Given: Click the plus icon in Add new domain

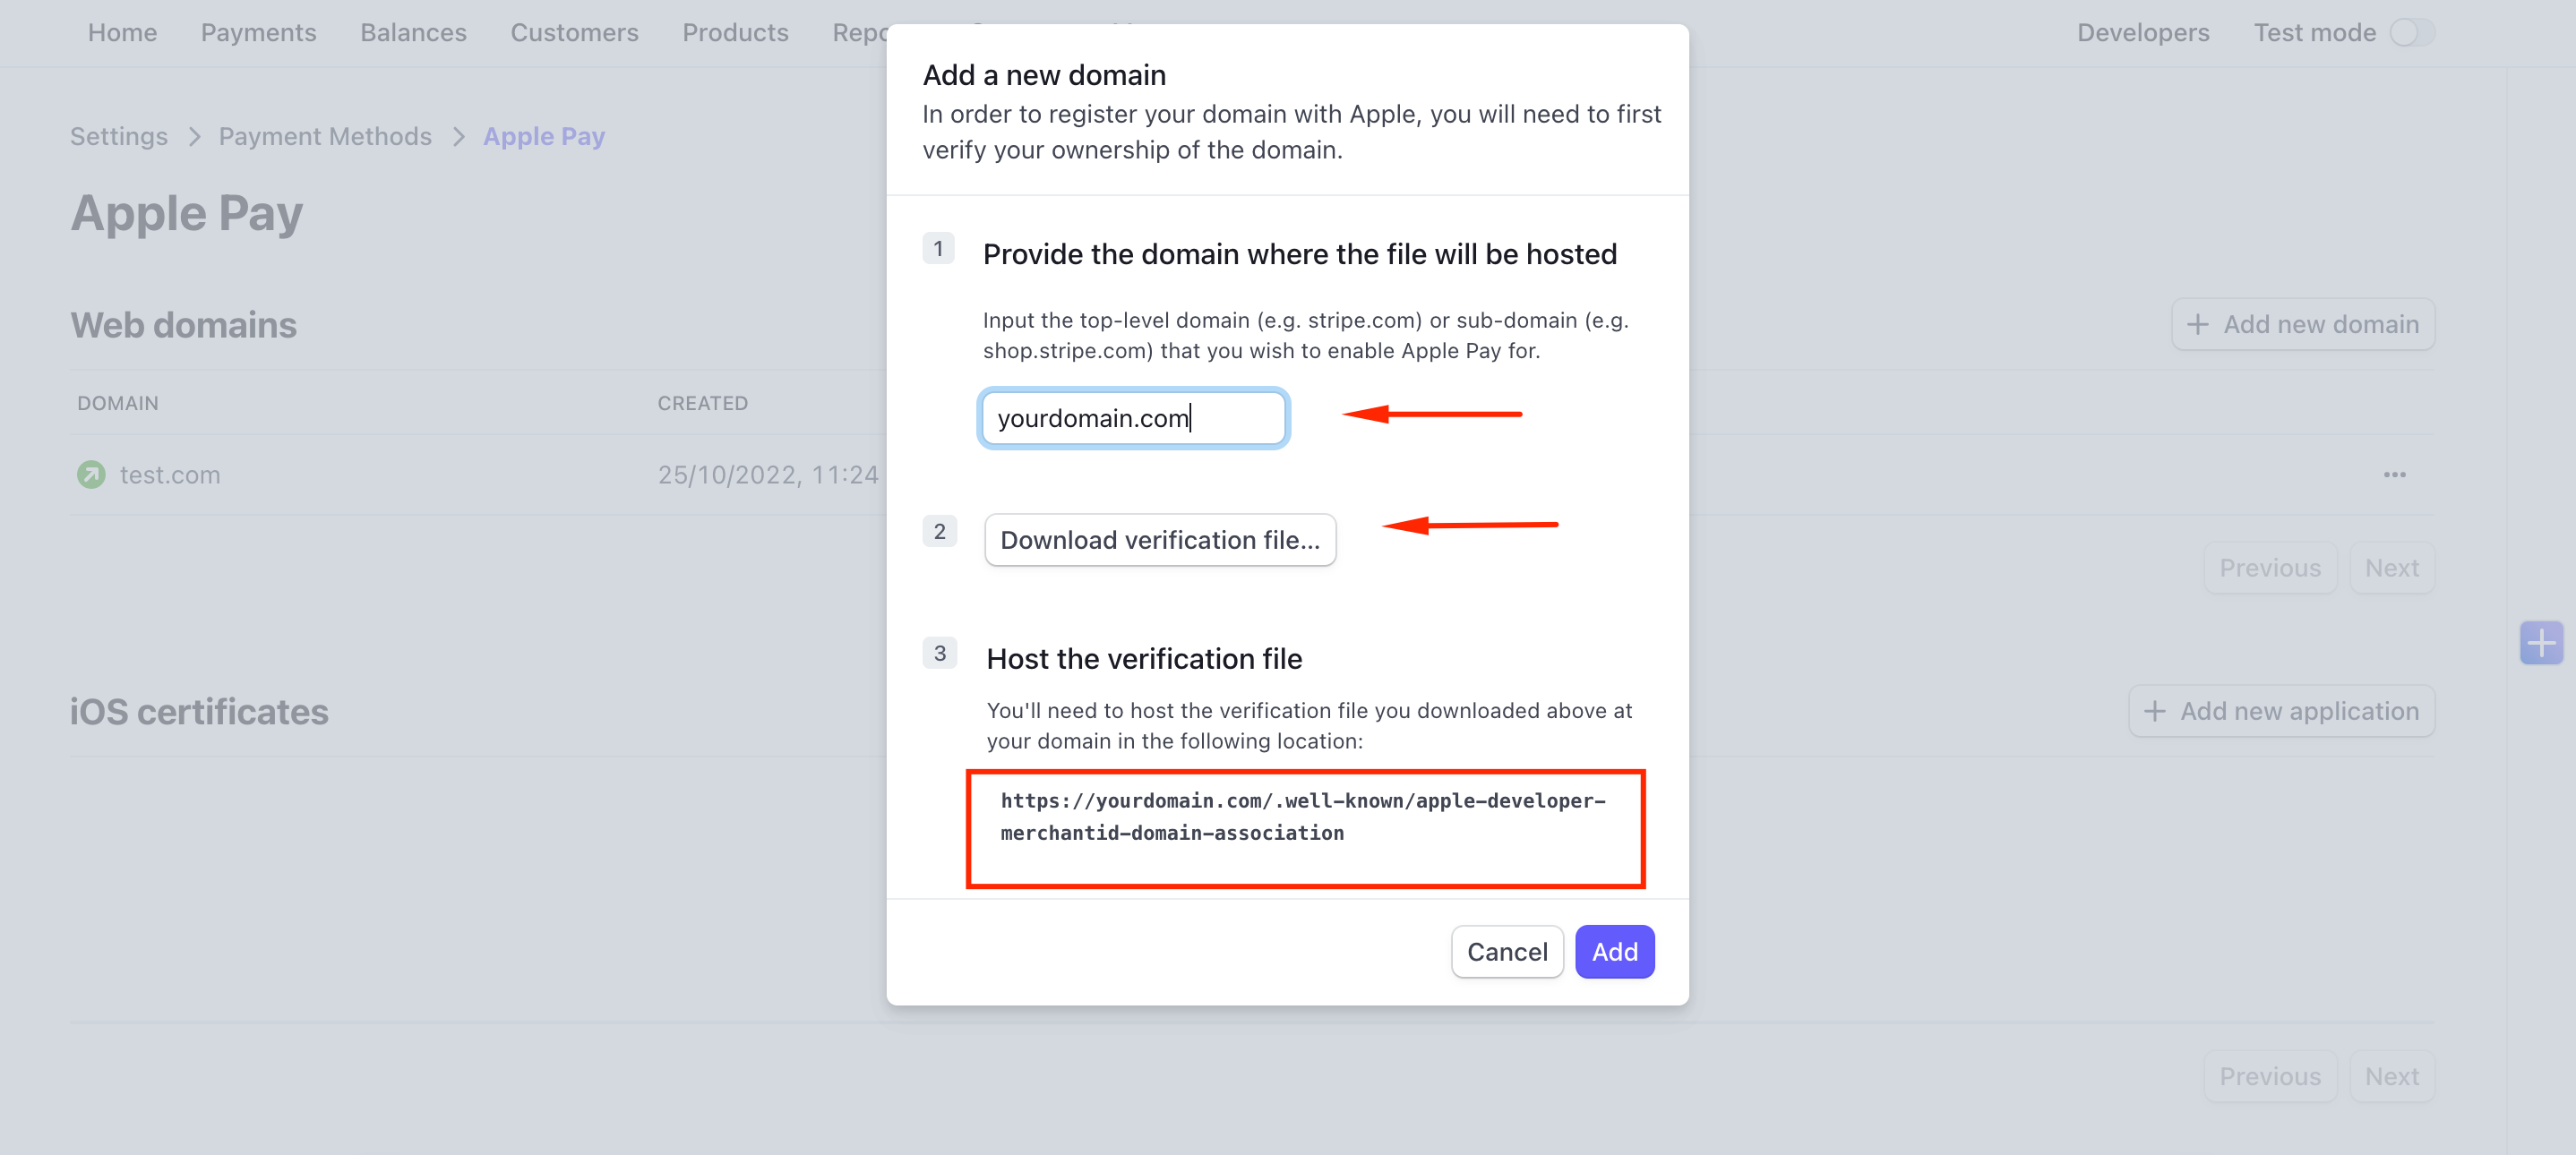Looking at the screenshot, I should click(2197, 324).
